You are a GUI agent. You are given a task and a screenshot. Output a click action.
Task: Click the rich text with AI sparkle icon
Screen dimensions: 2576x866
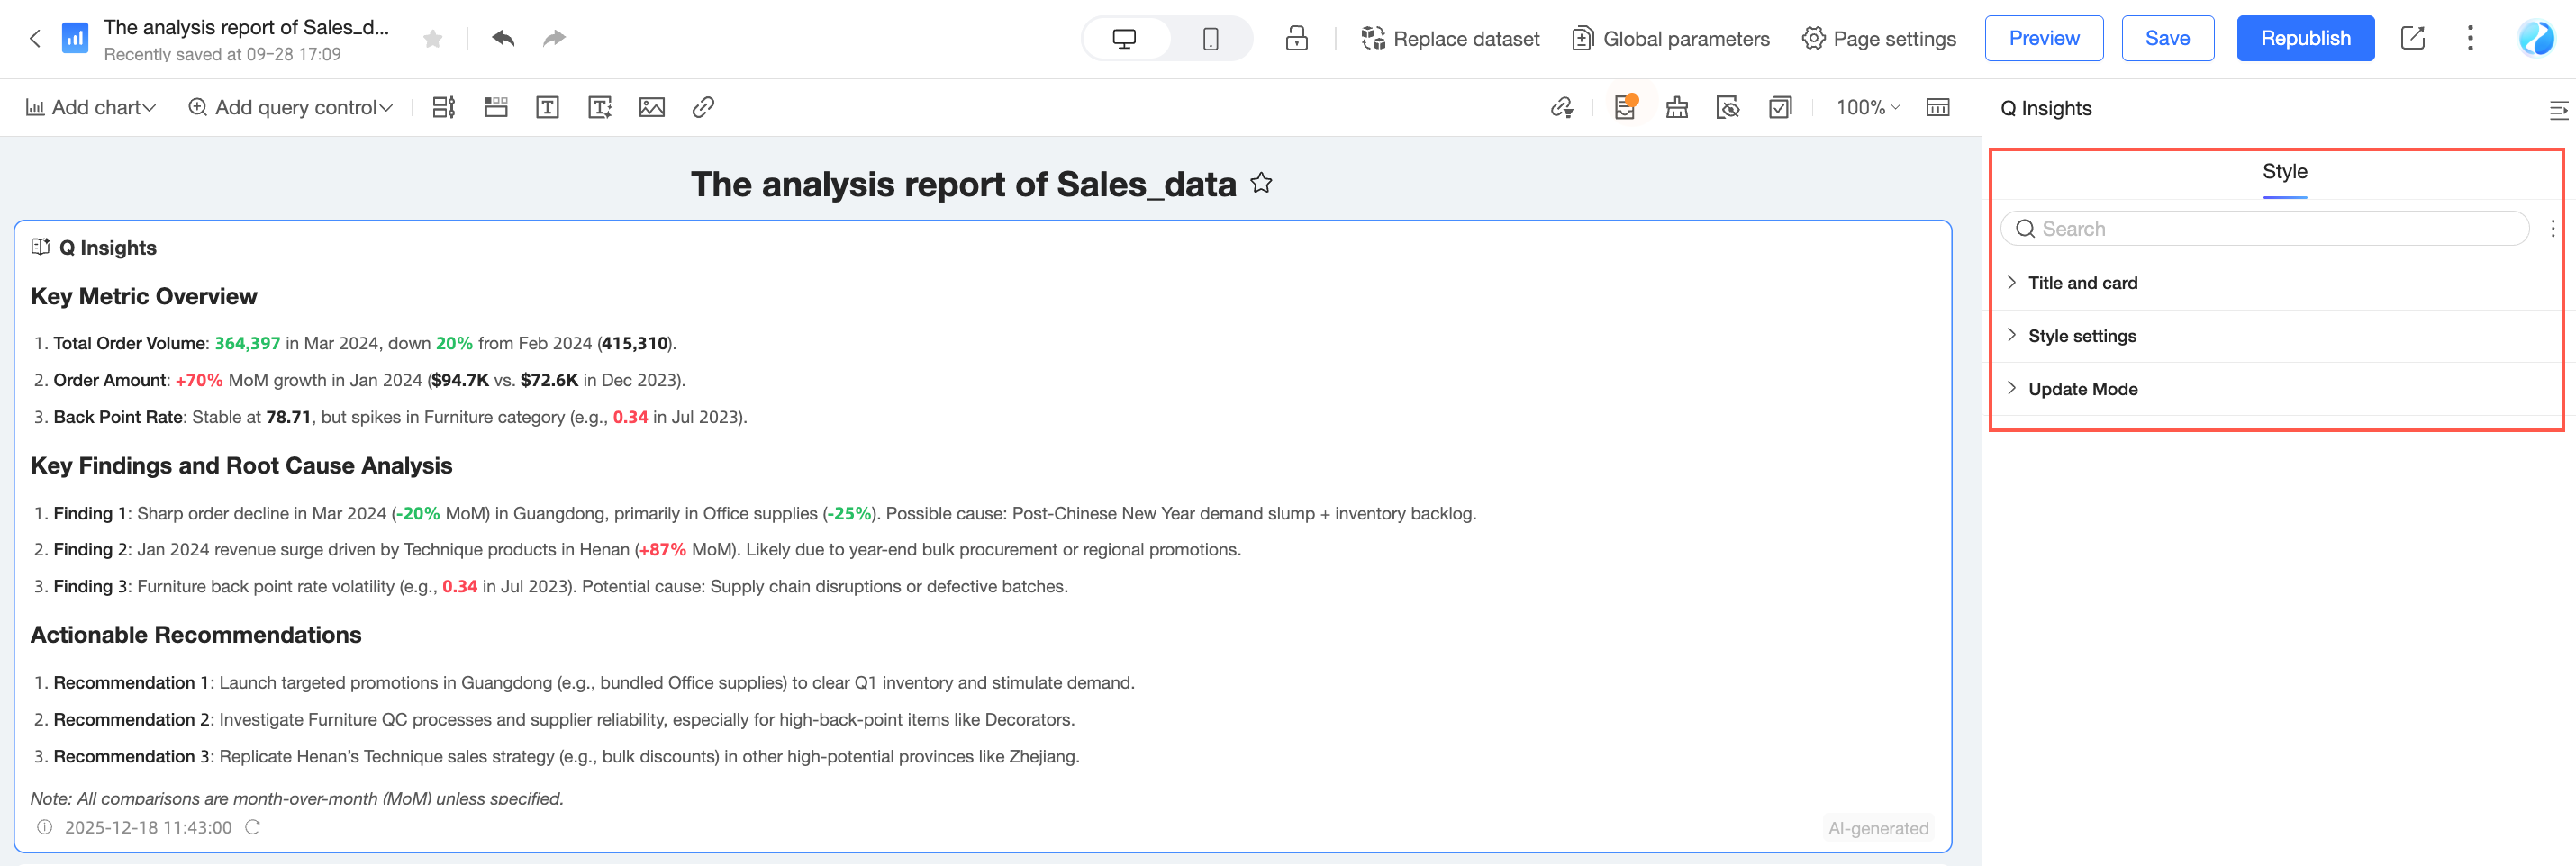(599, 107)
